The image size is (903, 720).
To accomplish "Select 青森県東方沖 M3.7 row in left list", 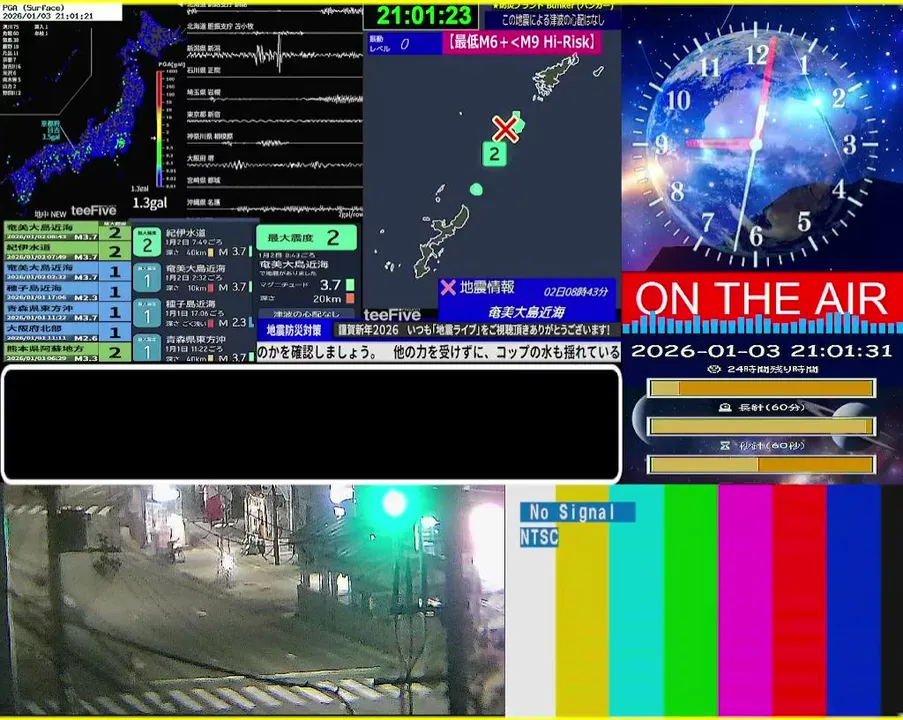I will click(67, 312).
